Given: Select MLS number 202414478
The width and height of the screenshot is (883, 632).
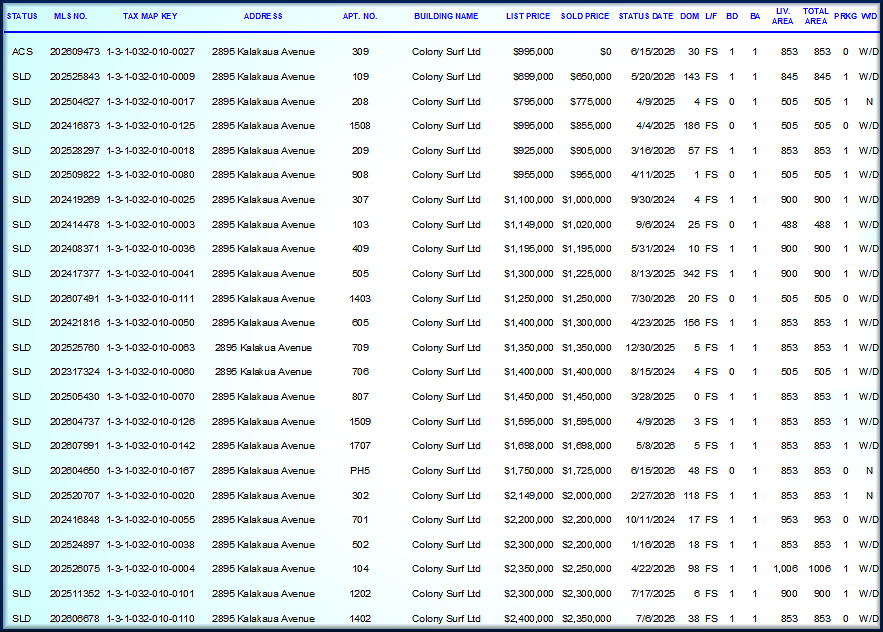Looking at the screenshot, I should tap(75, 225).
